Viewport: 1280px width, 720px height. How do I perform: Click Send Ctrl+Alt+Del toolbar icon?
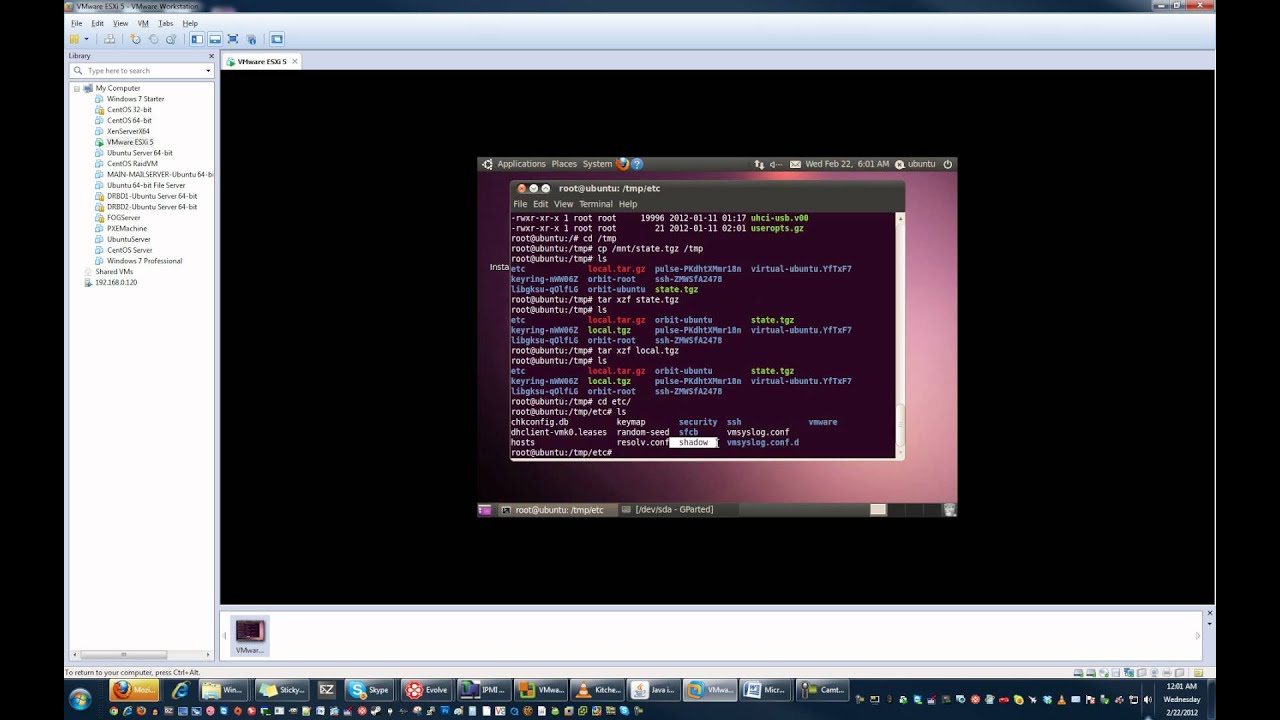[x=110, y=39]
